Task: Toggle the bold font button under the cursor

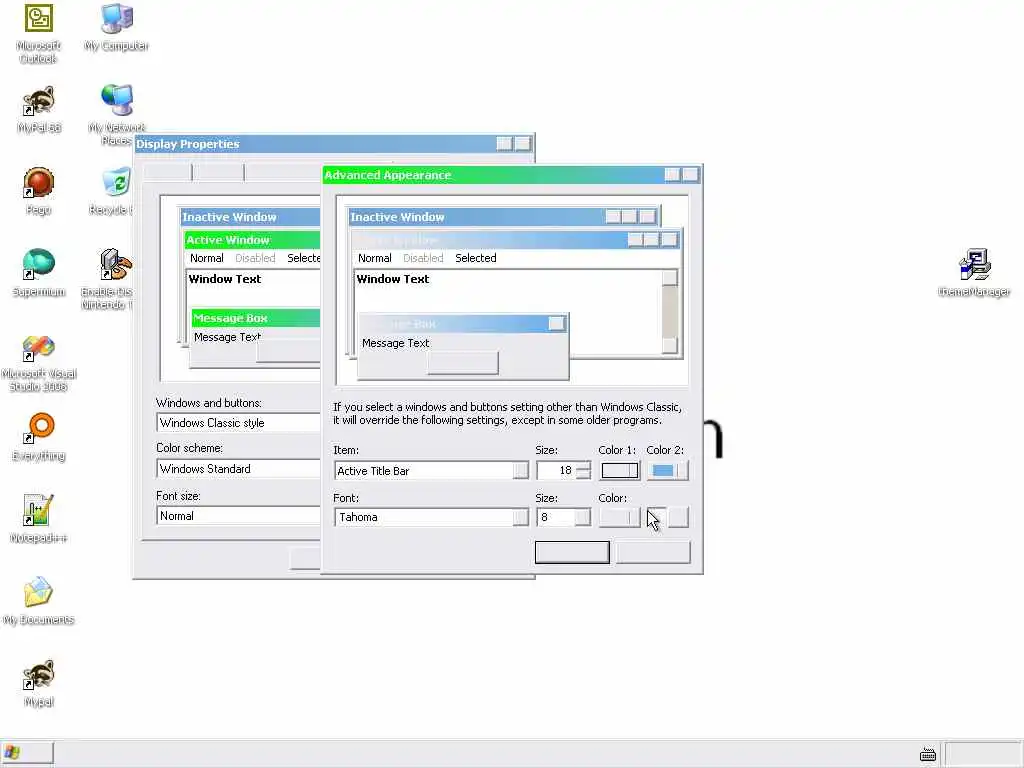Action: coord(656,517)
